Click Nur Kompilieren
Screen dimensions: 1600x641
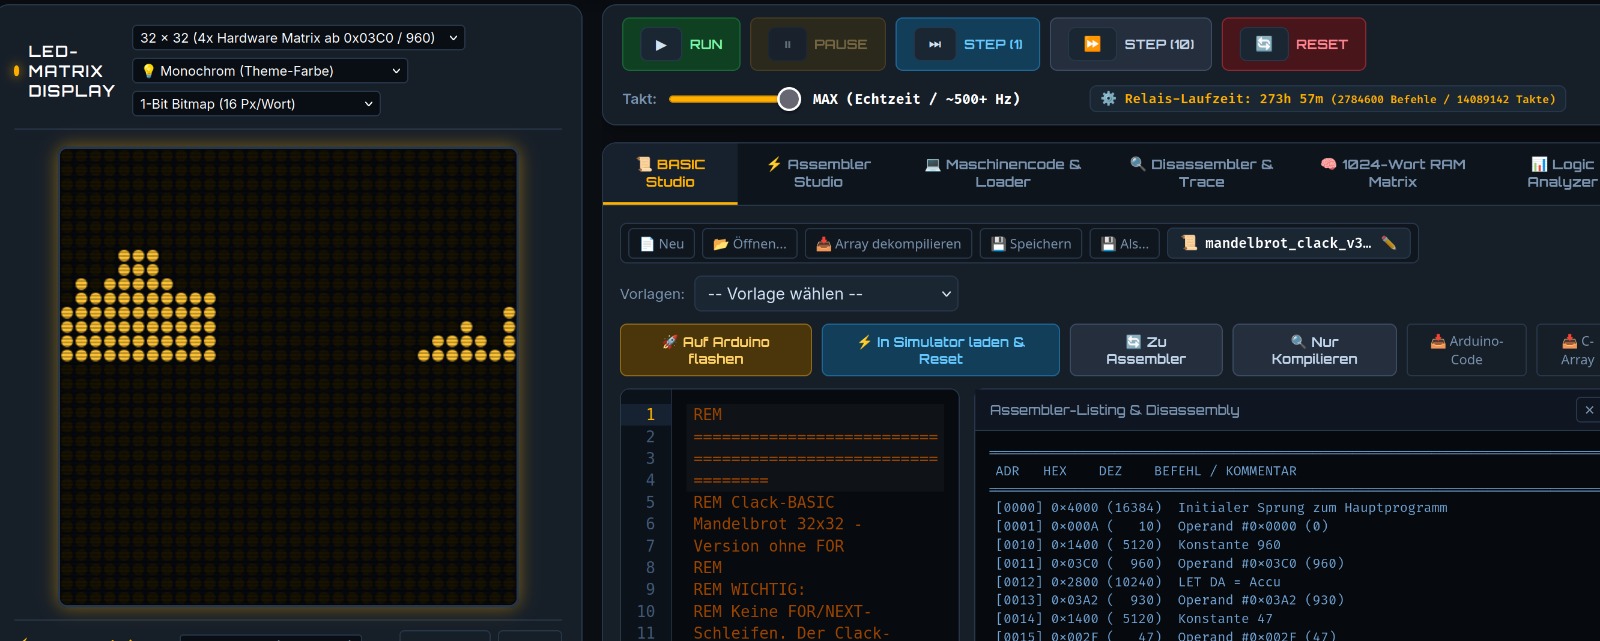[1314, 350]
